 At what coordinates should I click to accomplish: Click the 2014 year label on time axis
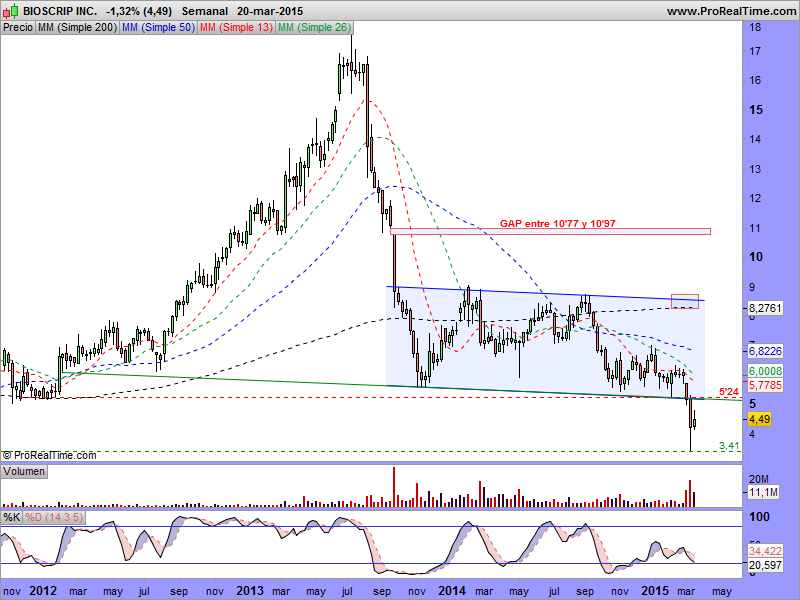click(x=452, y=591)
